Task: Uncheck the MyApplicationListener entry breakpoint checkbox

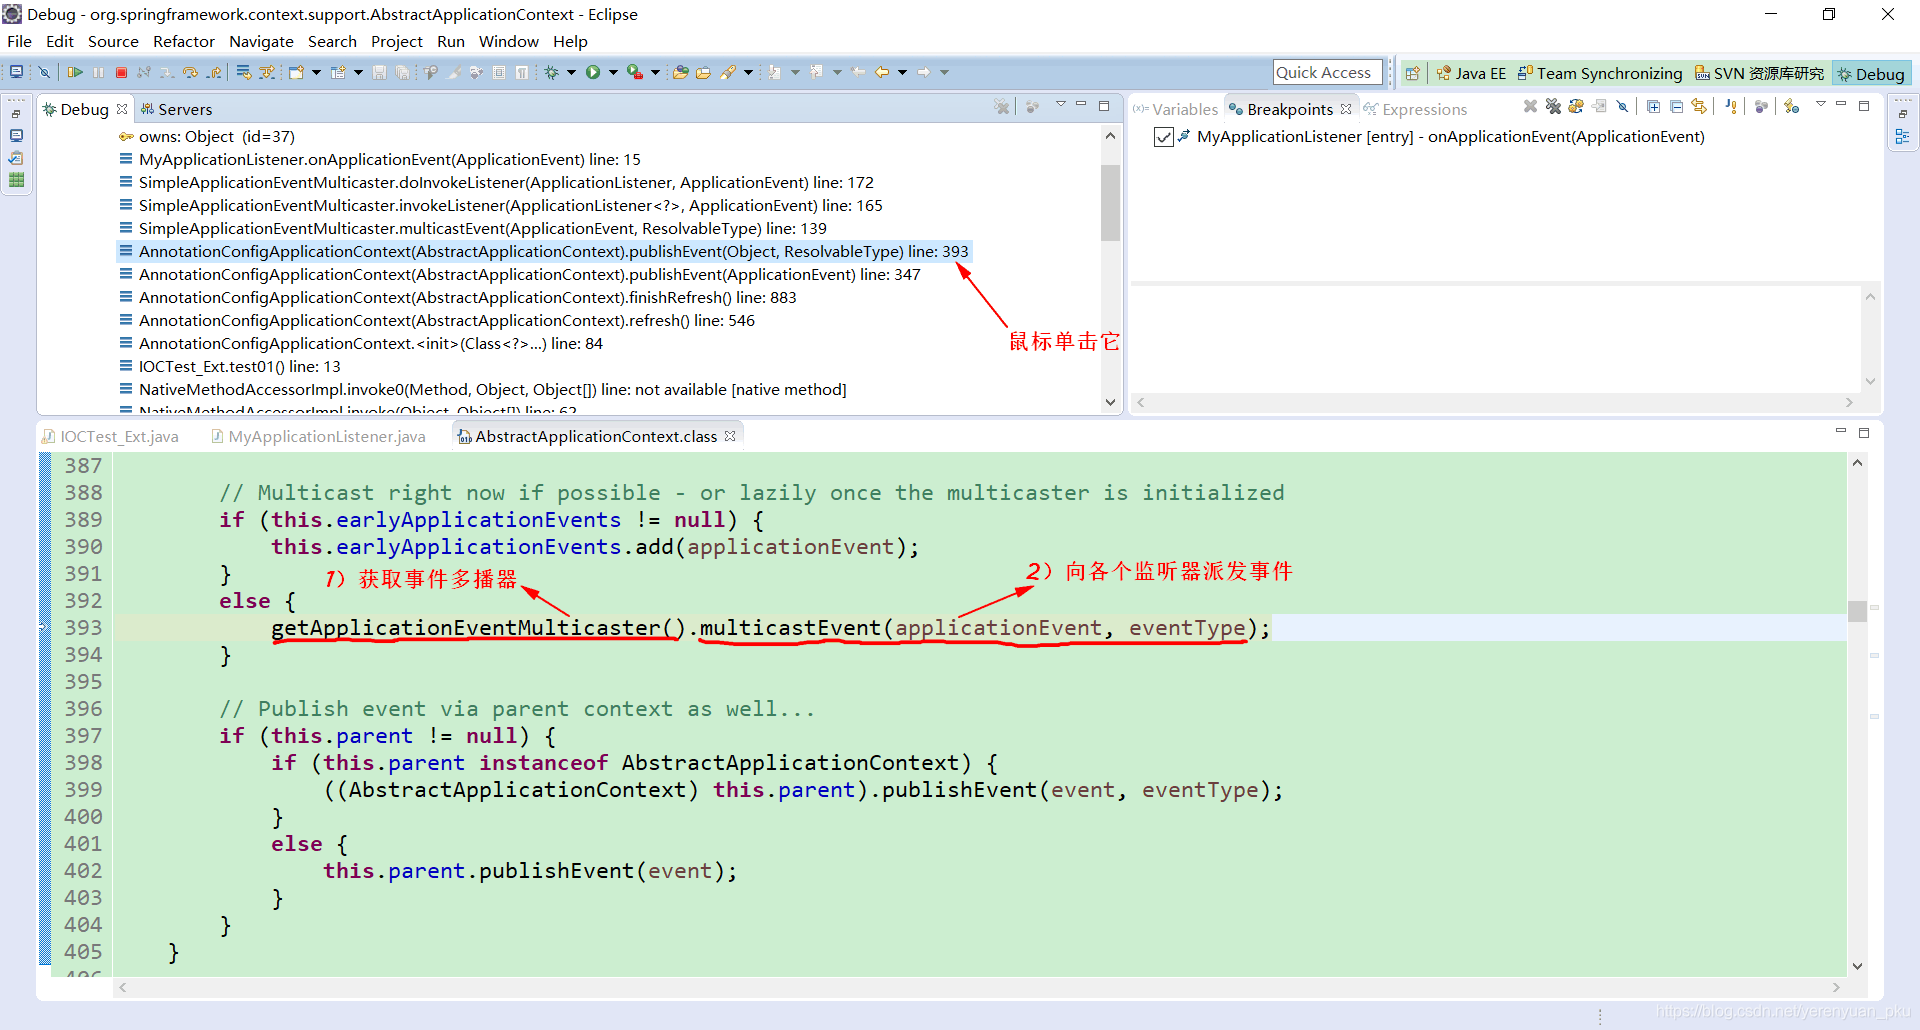Action: coord(1163,137)
